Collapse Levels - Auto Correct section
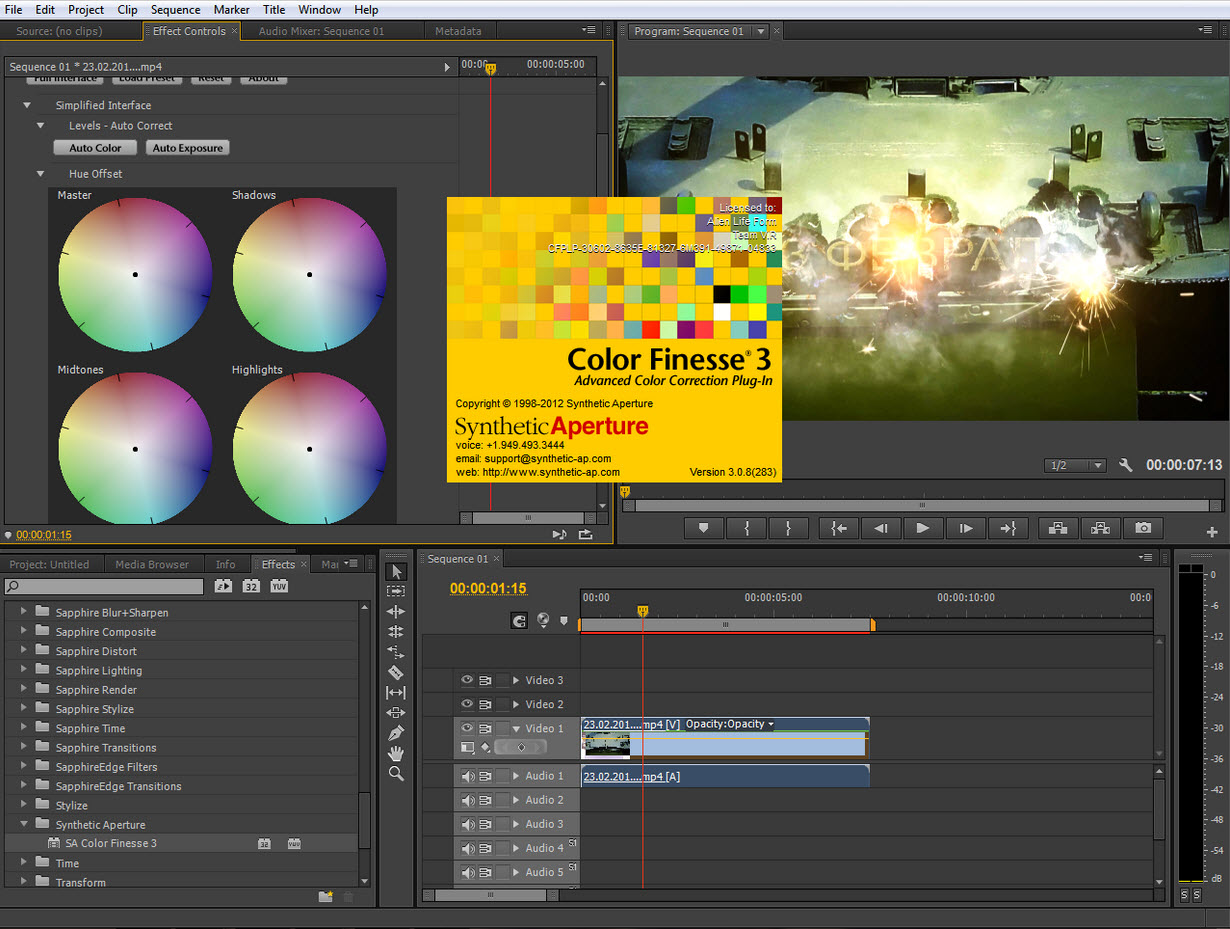Screen dimensions: 1230x929 tap(41, 125)
